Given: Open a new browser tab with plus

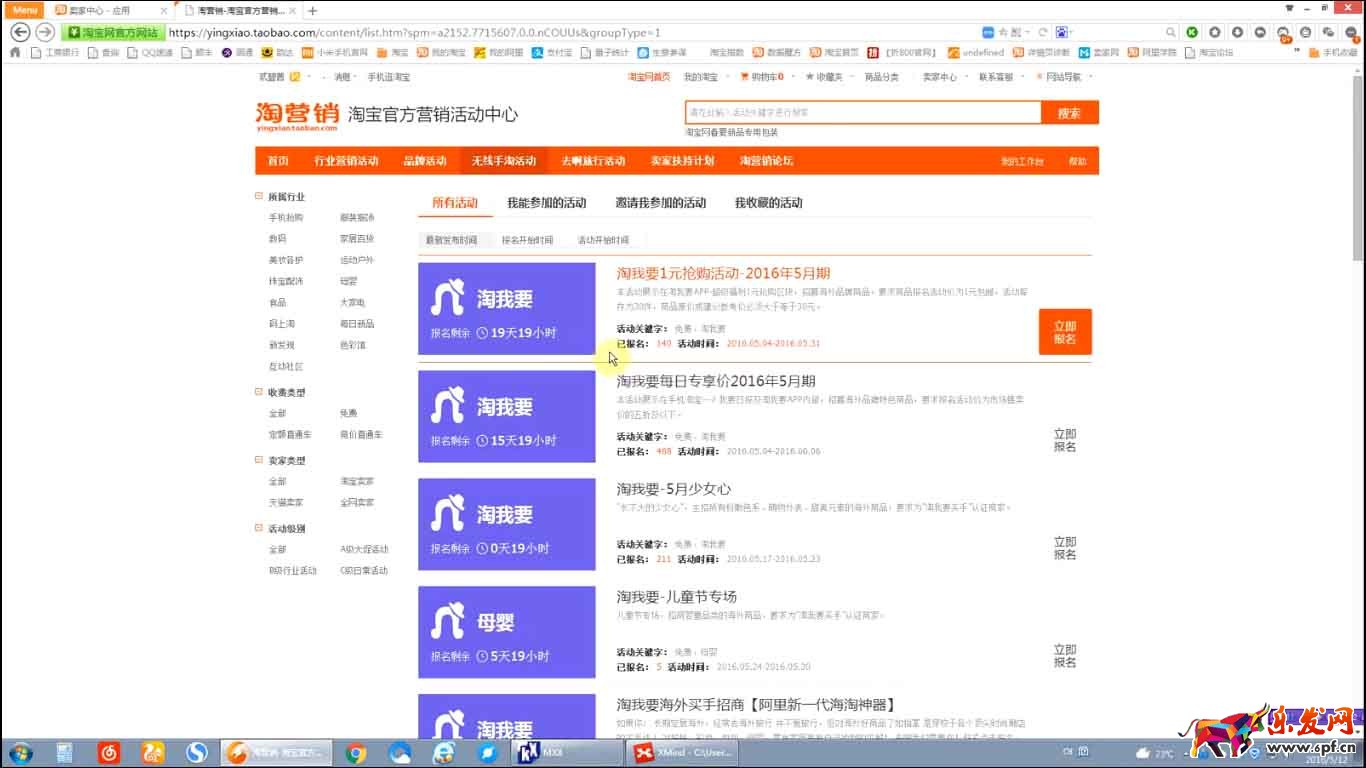Looking at the screenshot, I should pyautogui.click(x=313, y=10).
